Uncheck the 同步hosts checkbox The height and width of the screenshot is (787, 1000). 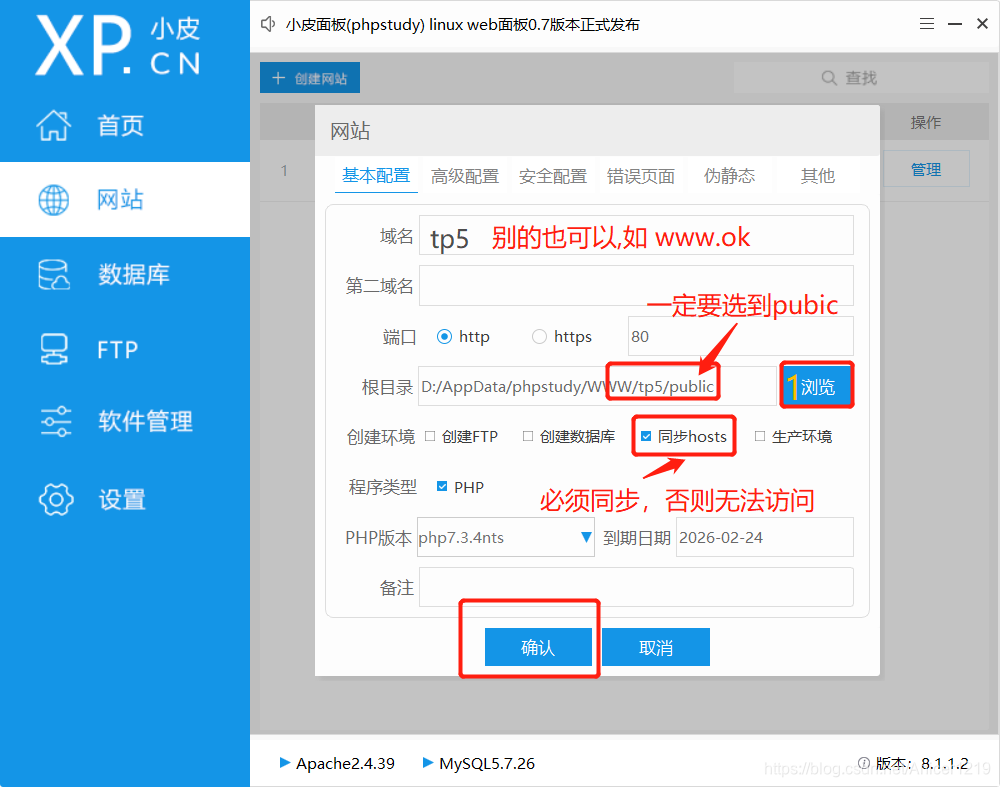pyautogui.click(x=647, y=435)
